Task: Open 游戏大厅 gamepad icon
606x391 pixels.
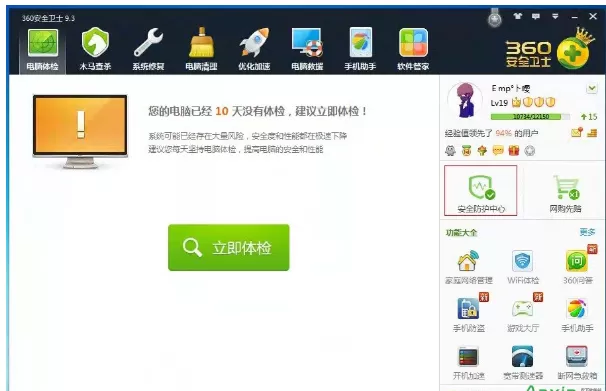Action: pos(523,314)
